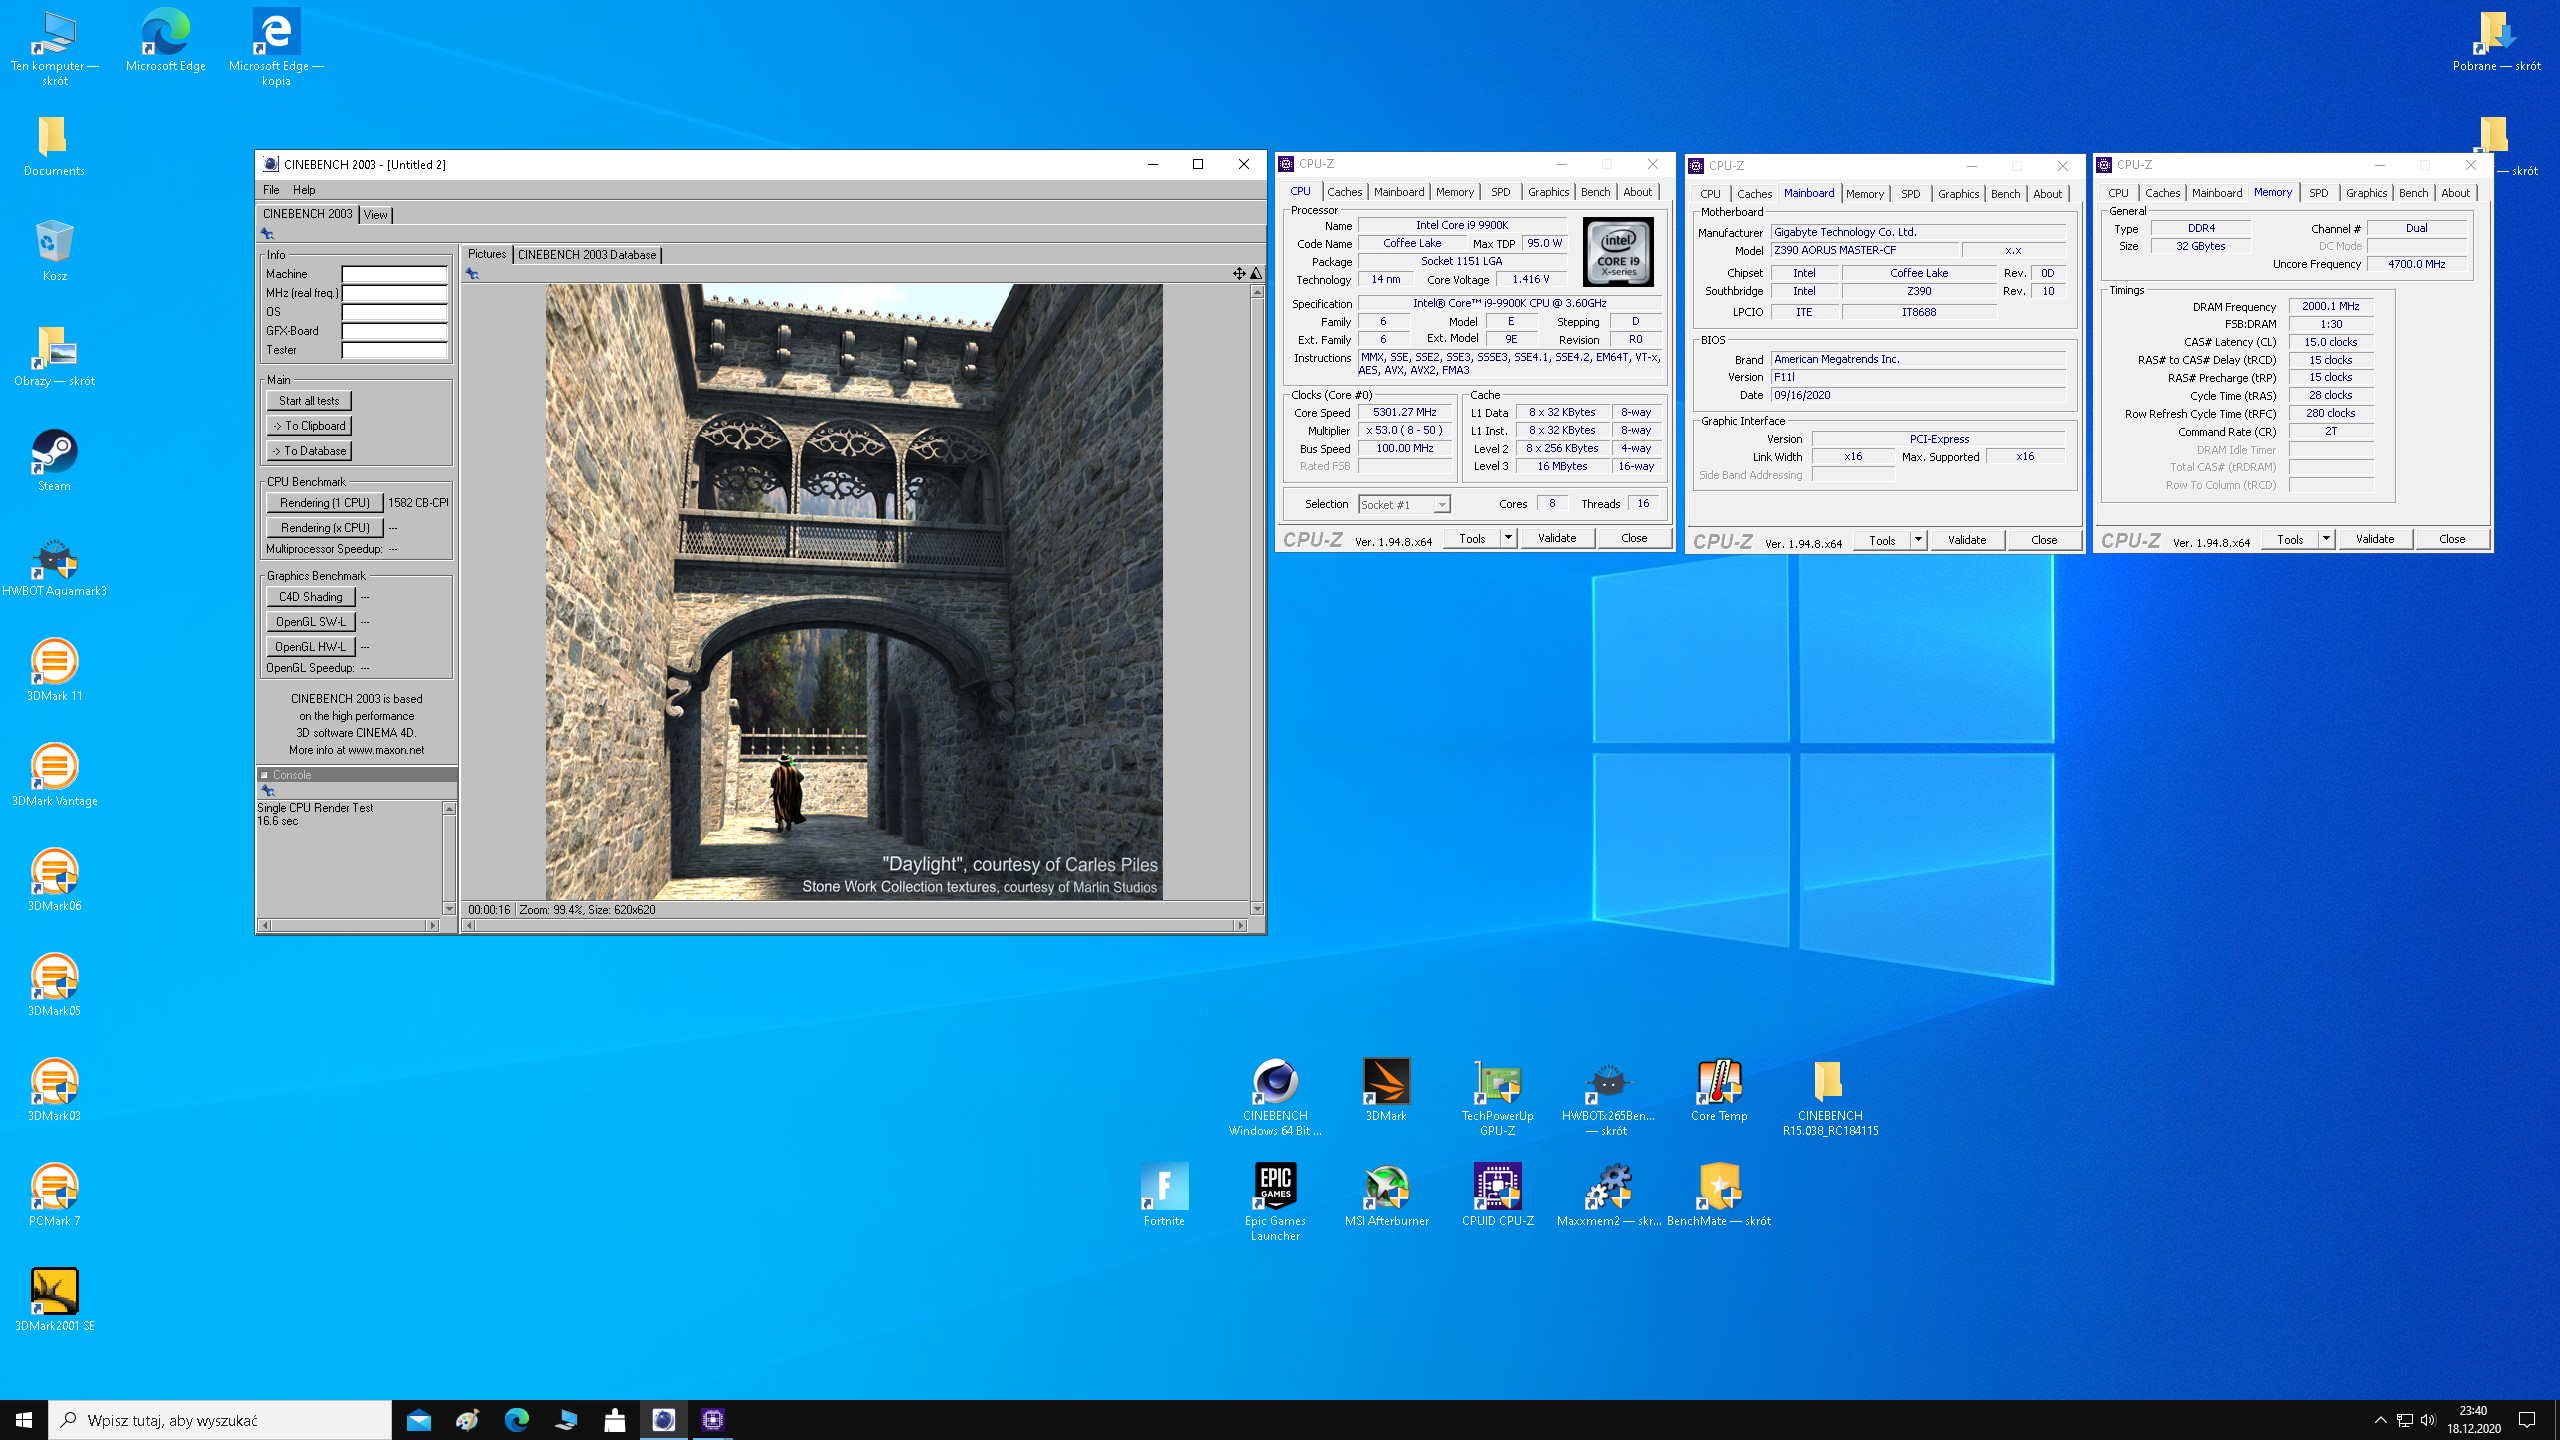2560x1440 pixels.
Task: Open SPD tab in CPU-Z Memory window
Action: [2318, 193]
